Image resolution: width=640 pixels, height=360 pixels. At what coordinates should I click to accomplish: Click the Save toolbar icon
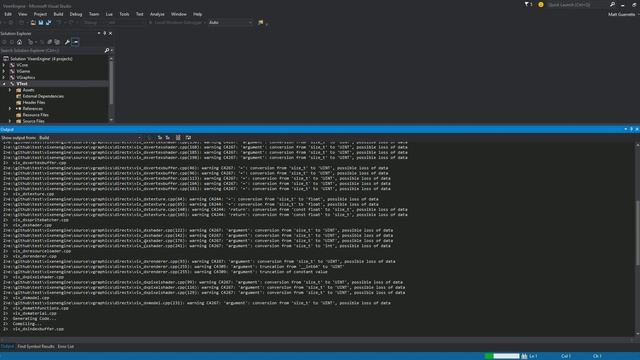(x=41, y=23)
